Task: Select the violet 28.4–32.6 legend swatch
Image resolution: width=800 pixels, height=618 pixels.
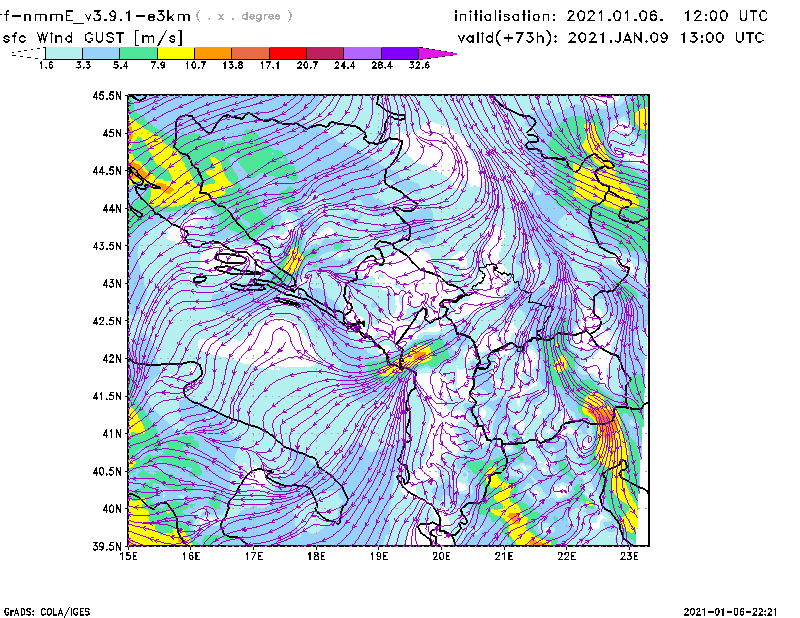Action: click(400, 53)
